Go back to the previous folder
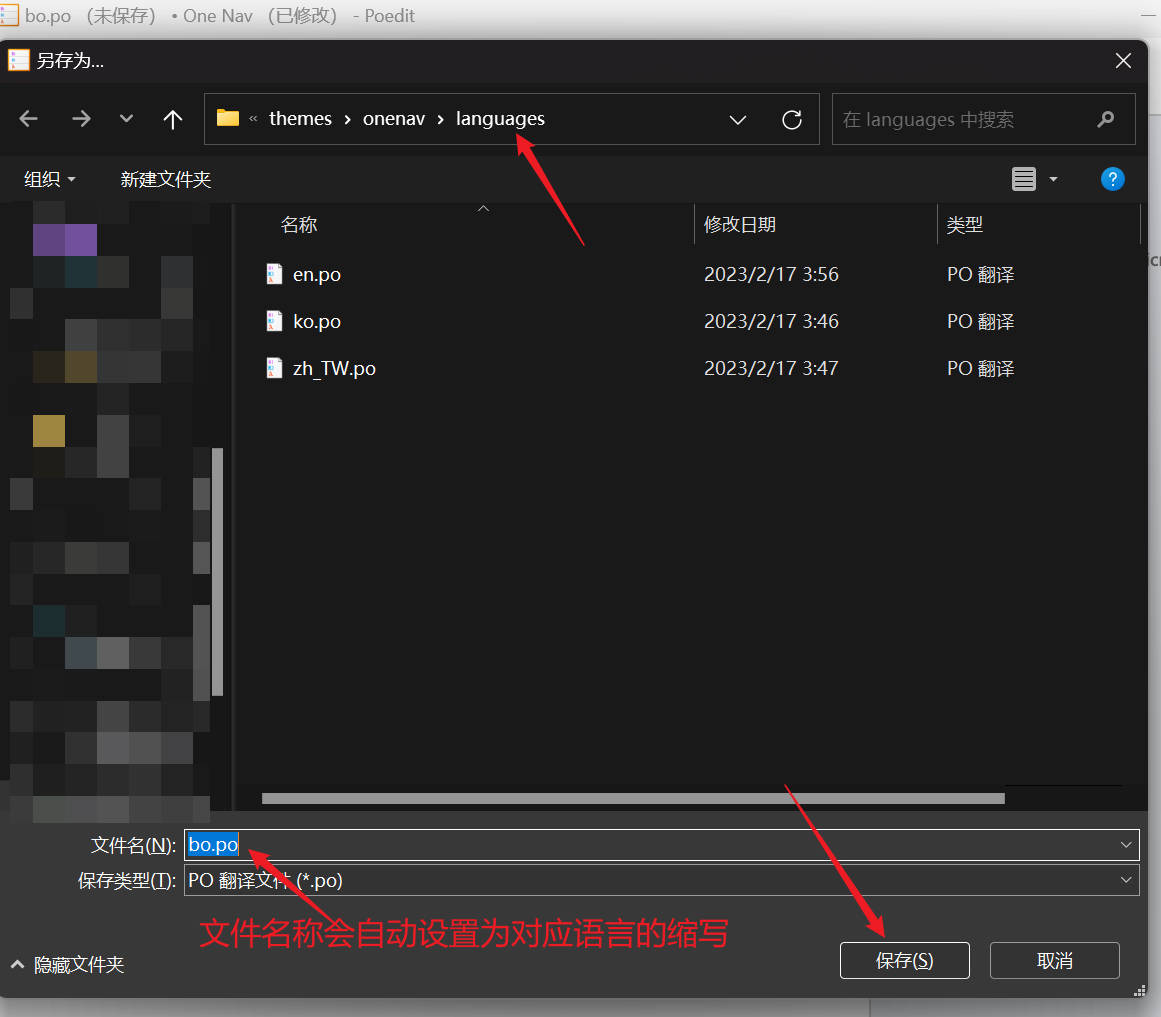Image resolution: width=1161 pixels, height=1017 pixels. [x=29, y=118]
